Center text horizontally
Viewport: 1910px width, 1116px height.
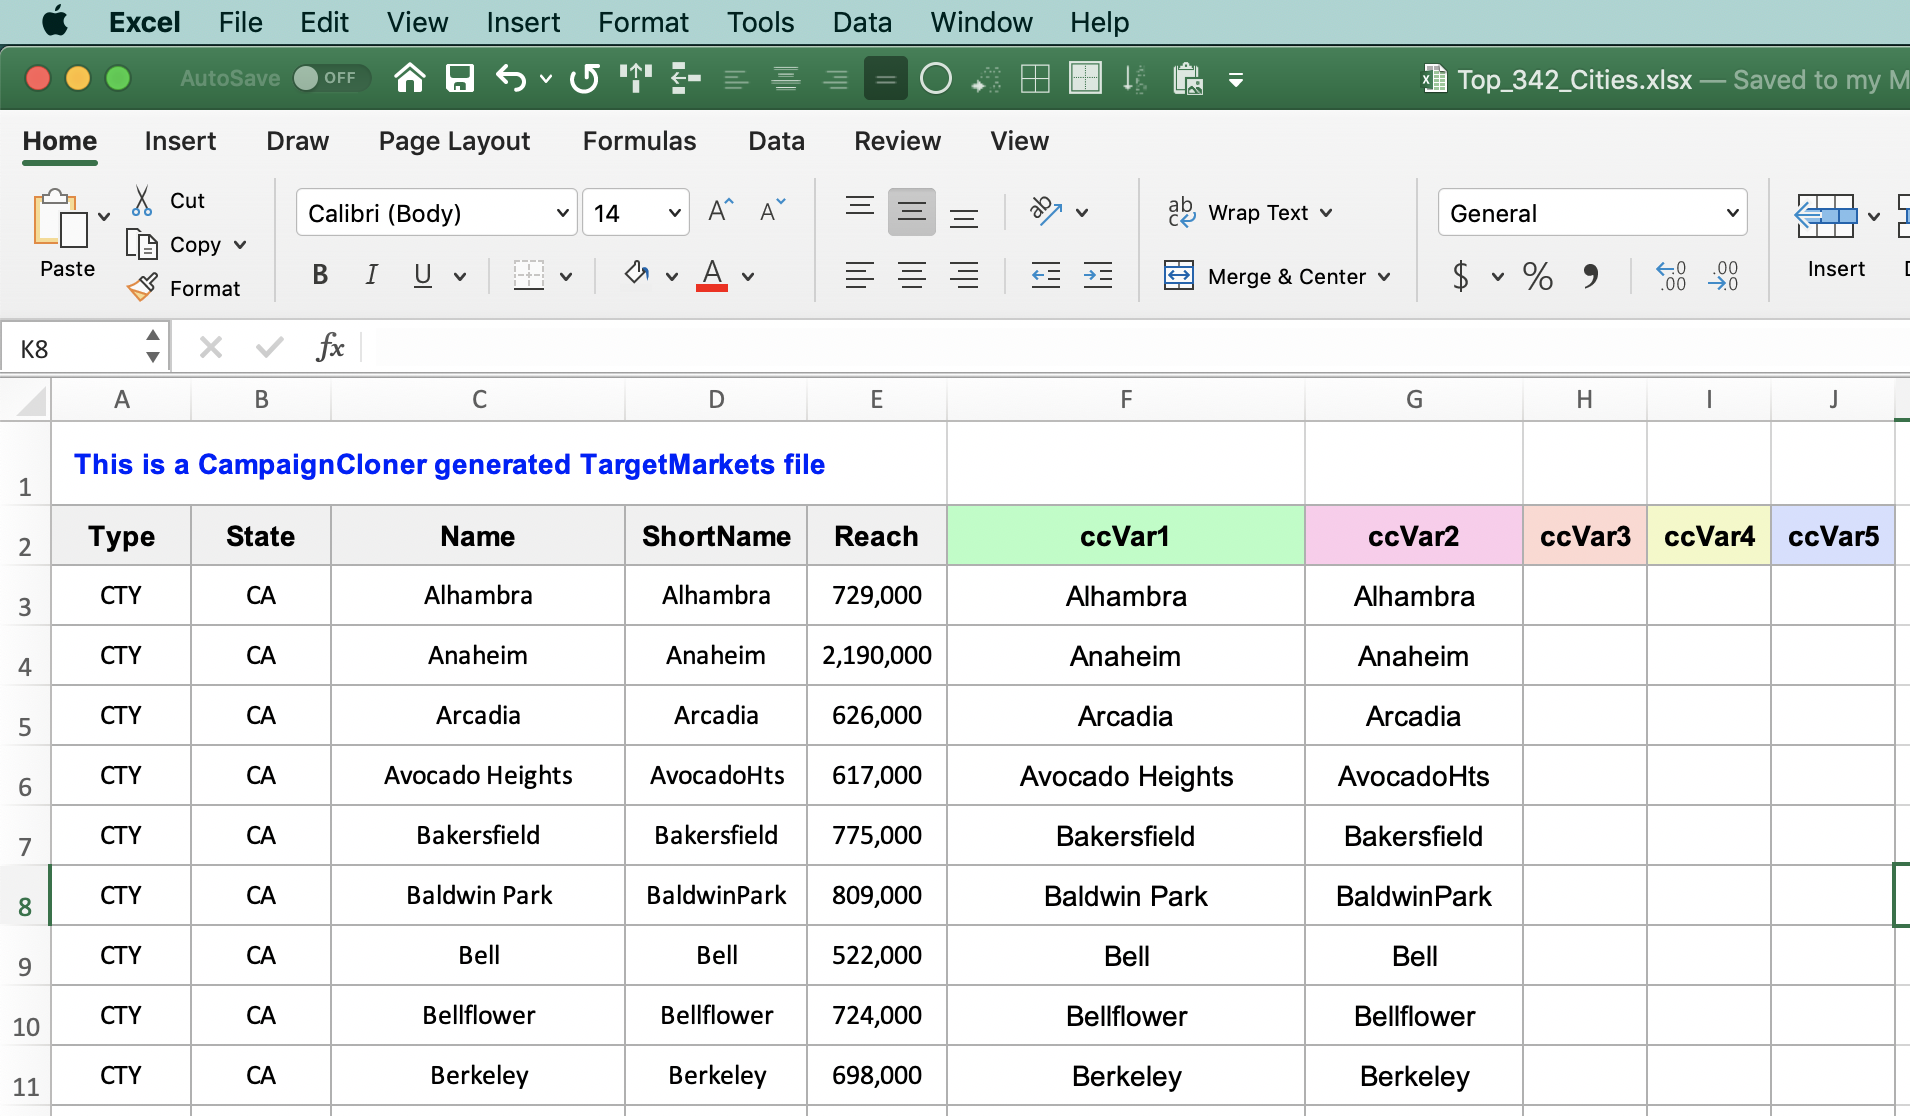pos(913,276)
